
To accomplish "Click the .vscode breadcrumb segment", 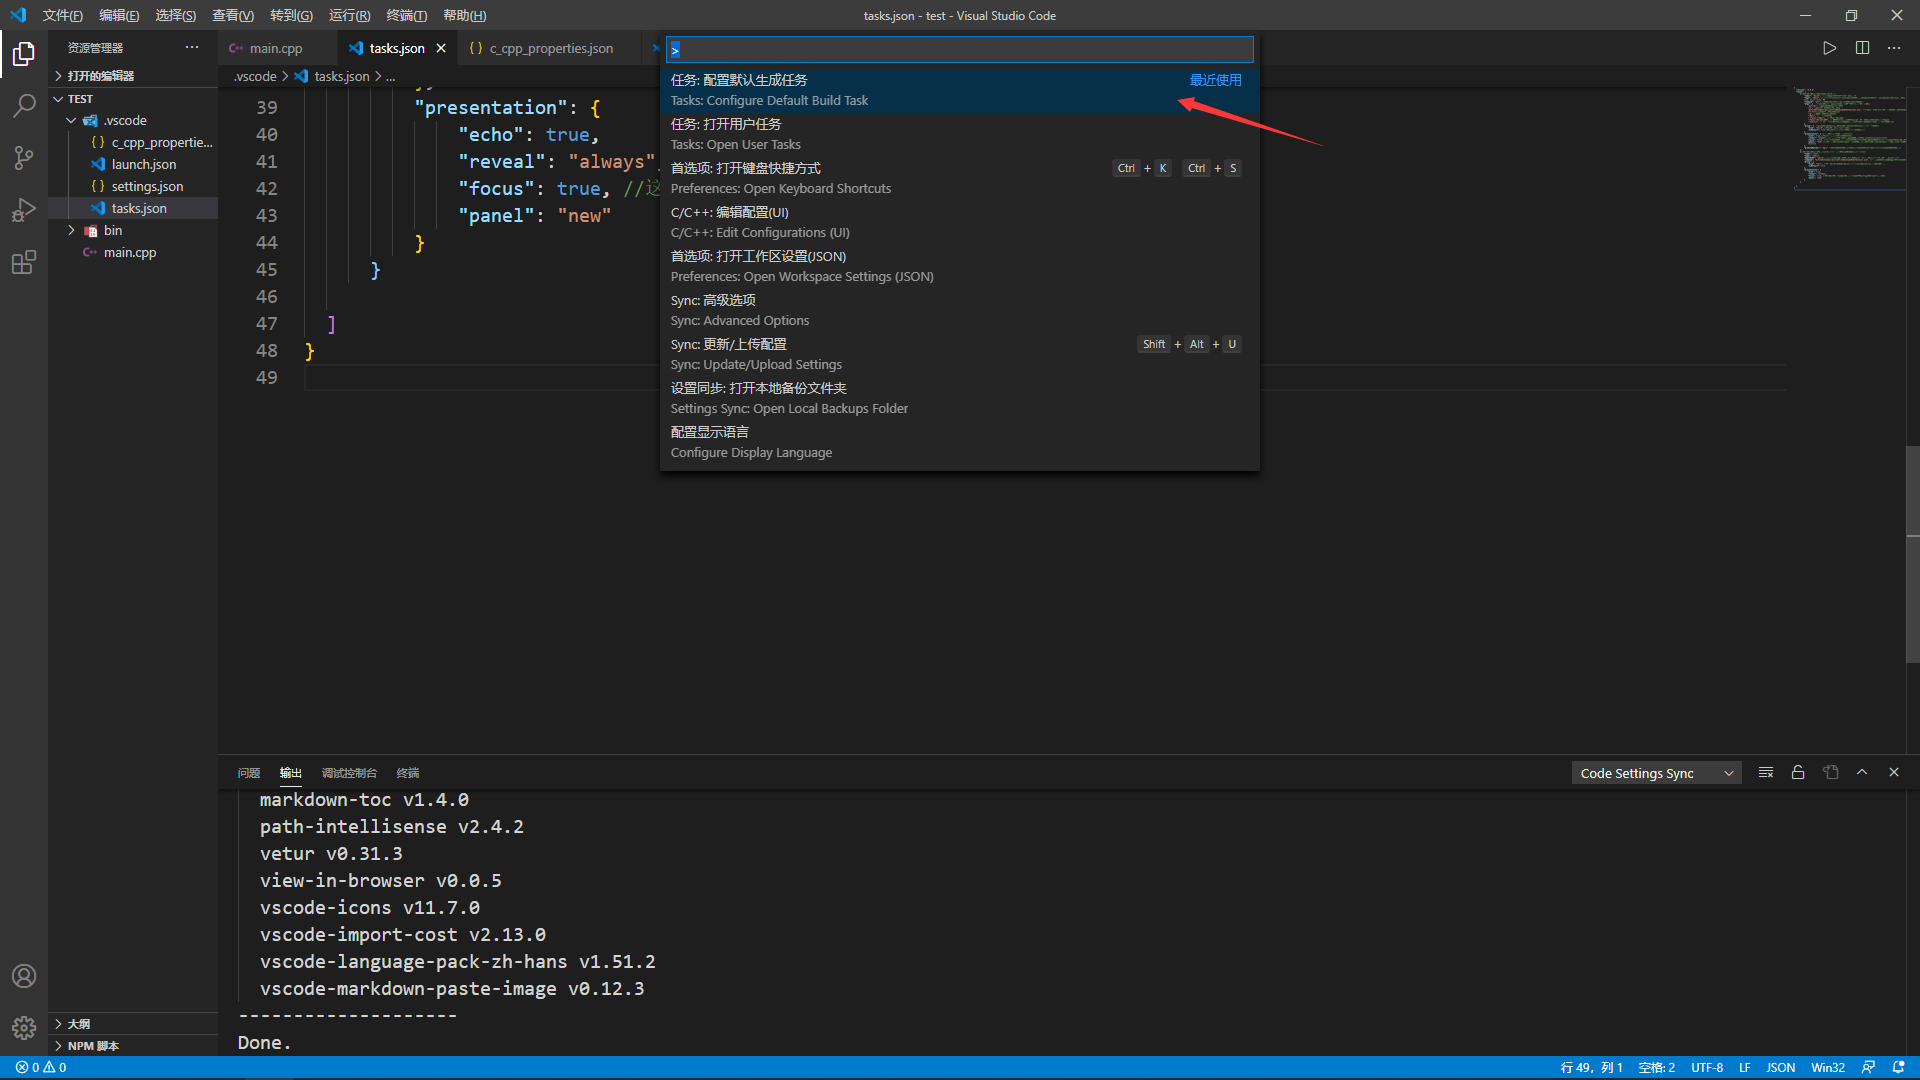I will pyautogui.click(x=255, y=76).
